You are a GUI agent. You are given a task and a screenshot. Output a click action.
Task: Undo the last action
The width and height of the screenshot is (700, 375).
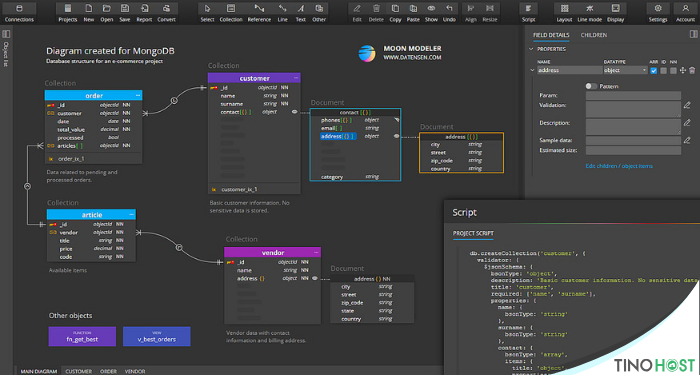449,8
